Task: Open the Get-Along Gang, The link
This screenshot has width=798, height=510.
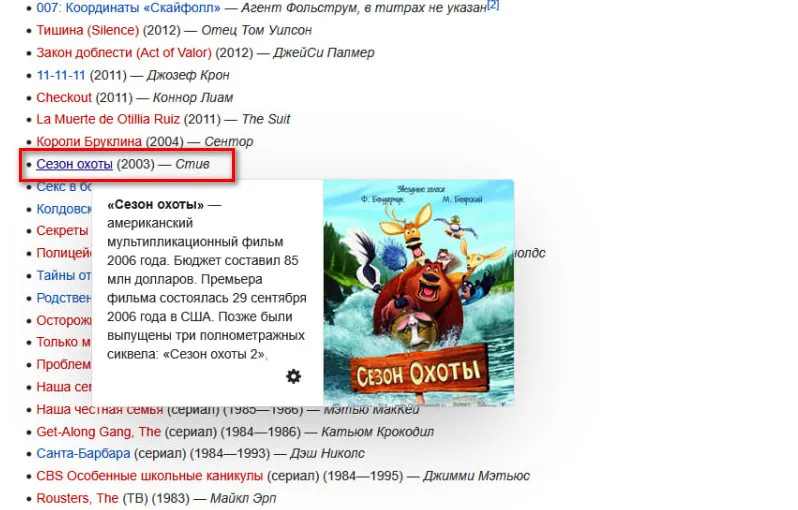Action: click(x=98, y=432)
